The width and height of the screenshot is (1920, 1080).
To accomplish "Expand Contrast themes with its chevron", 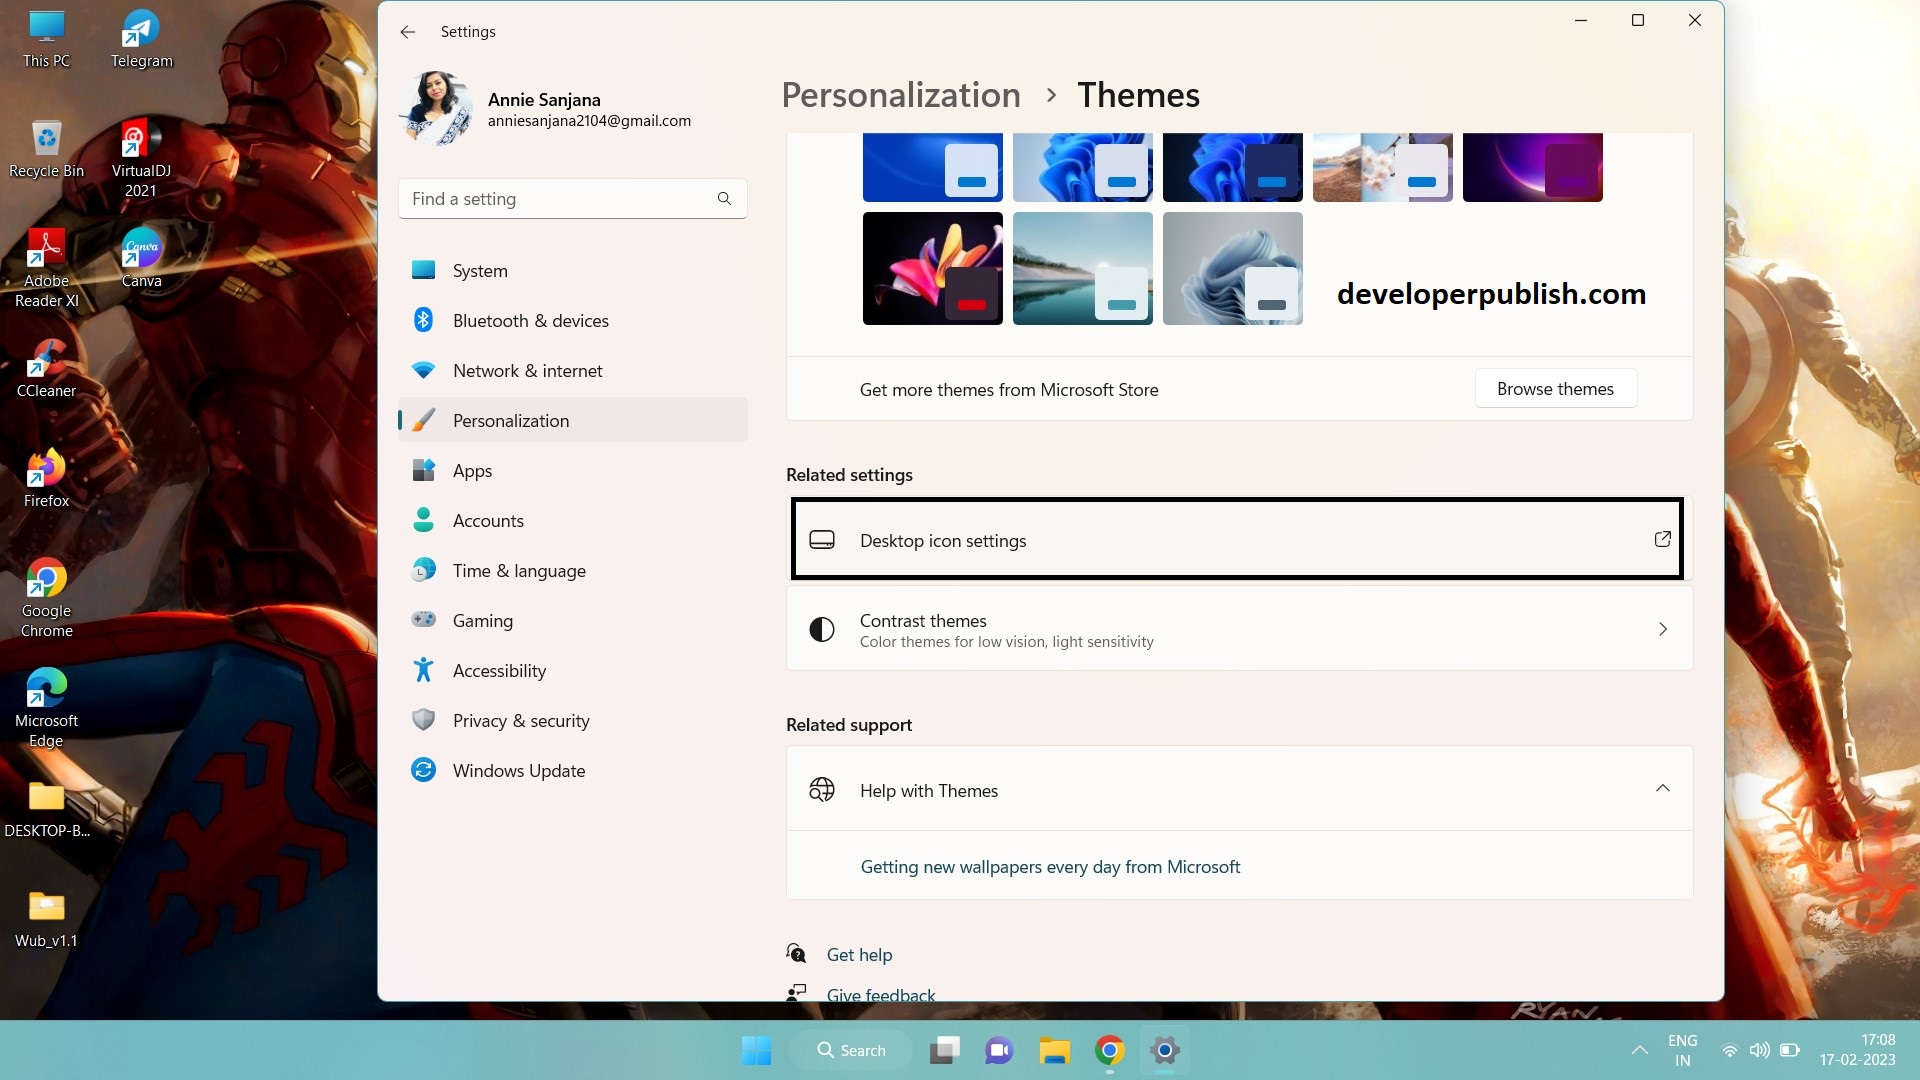I will (1663, 629).
